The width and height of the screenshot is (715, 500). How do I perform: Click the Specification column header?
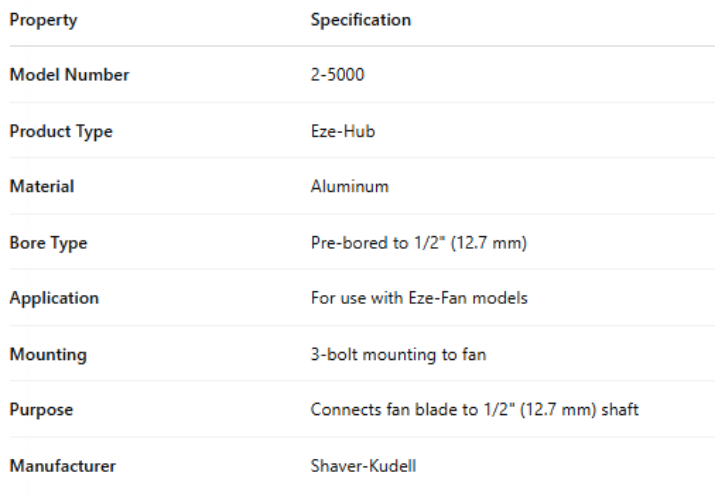click(x=360, y=20)
